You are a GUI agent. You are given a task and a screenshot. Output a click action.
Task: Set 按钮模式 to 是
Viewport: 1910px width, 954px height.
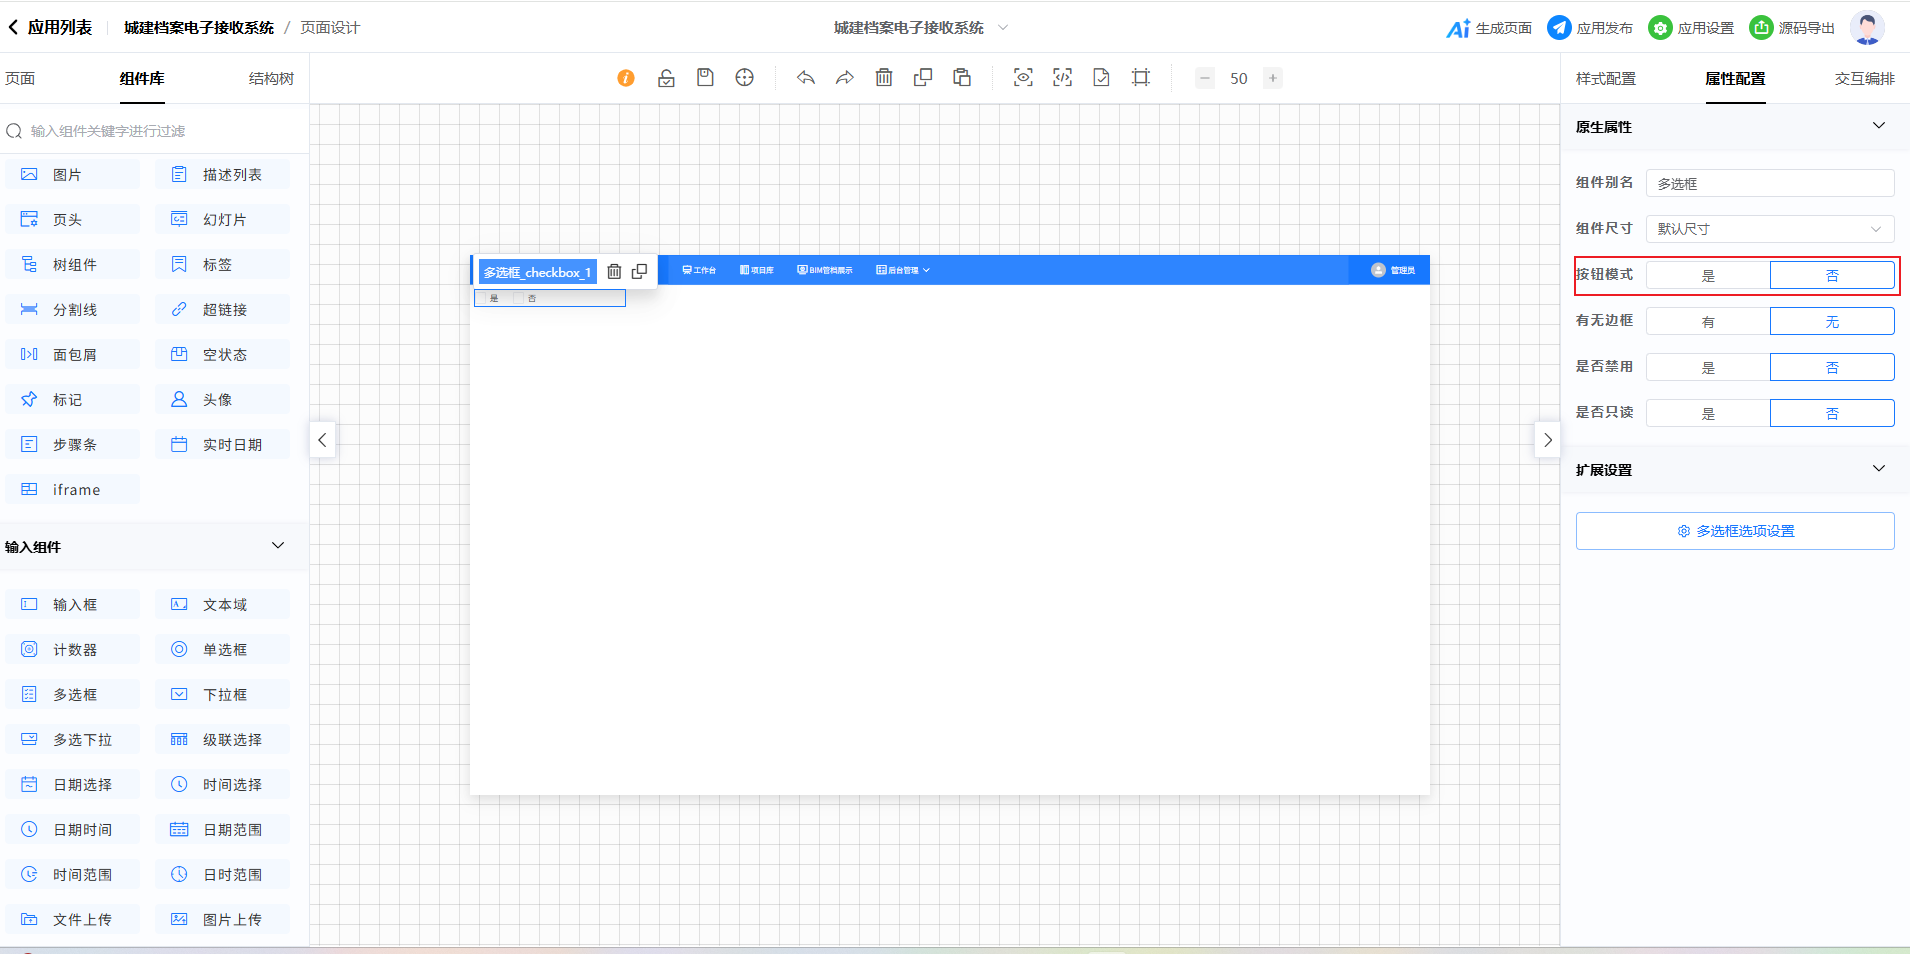pyautogui.click(x=1708, y=276)
